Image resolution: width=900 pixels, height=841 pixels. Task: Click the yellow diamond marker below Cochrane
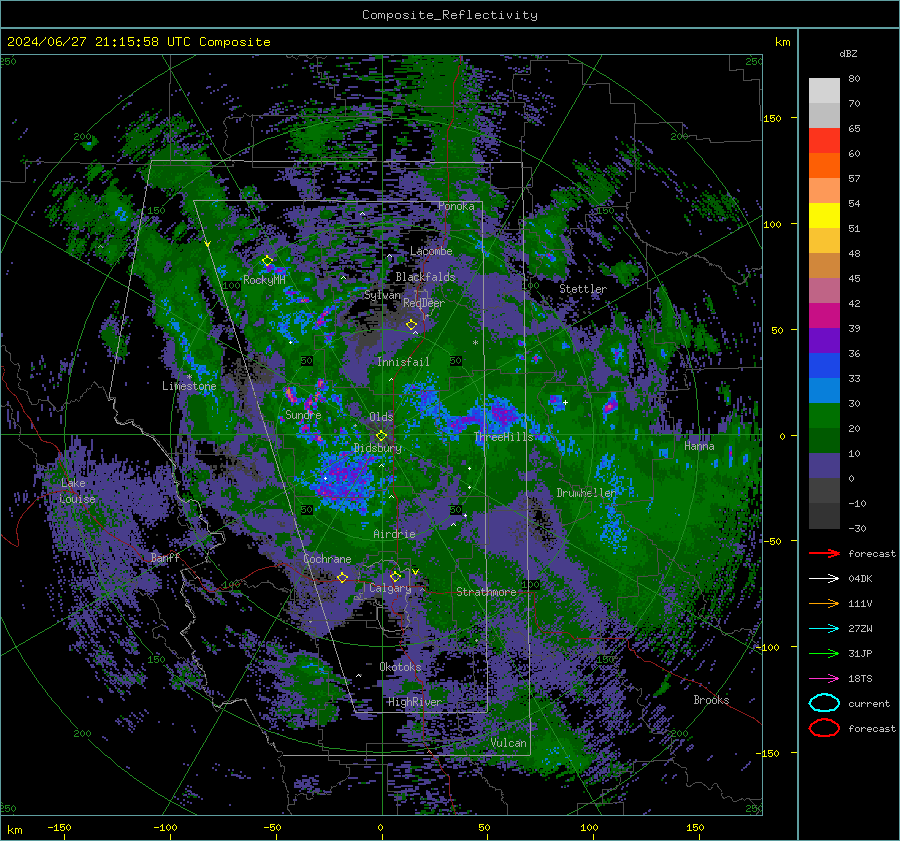[x=342, y=577]
